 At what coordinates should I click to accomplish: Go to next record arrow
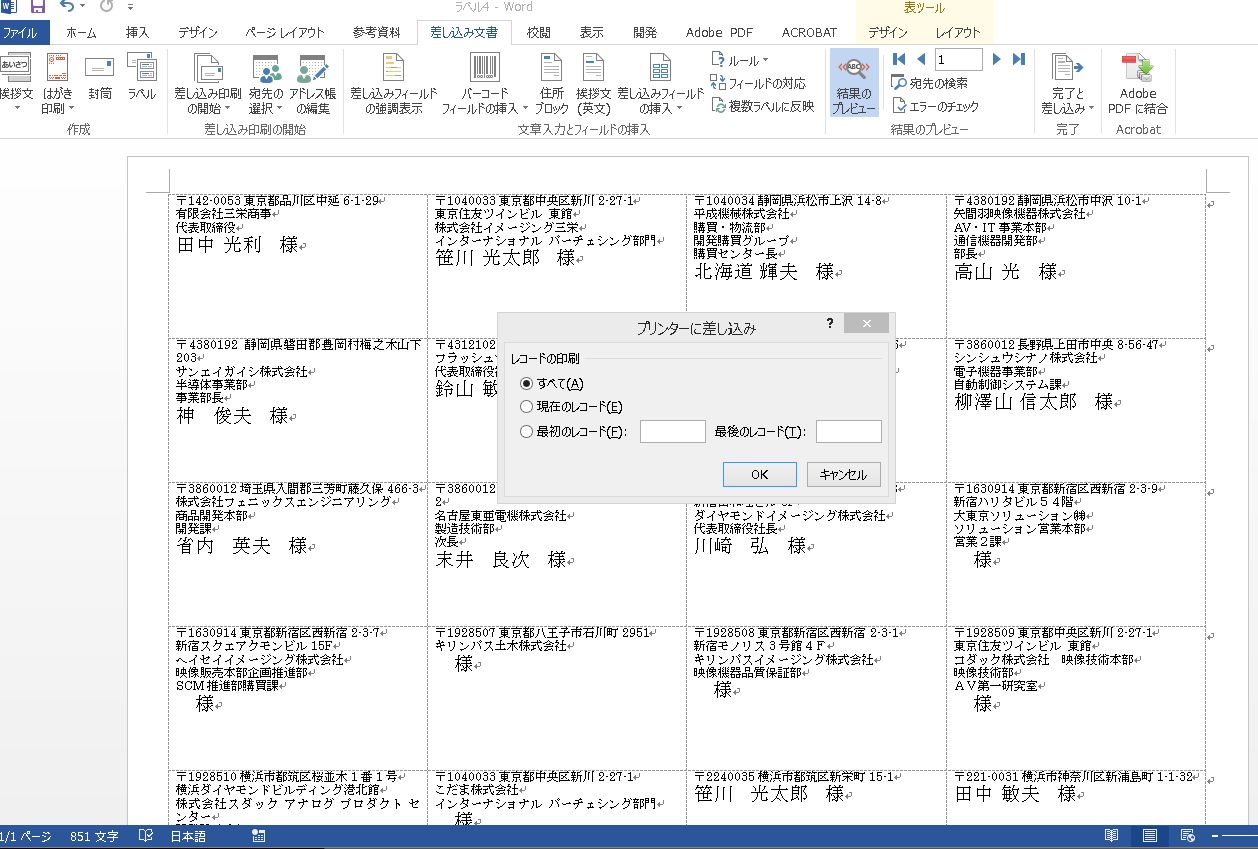[x=997, y=60]
